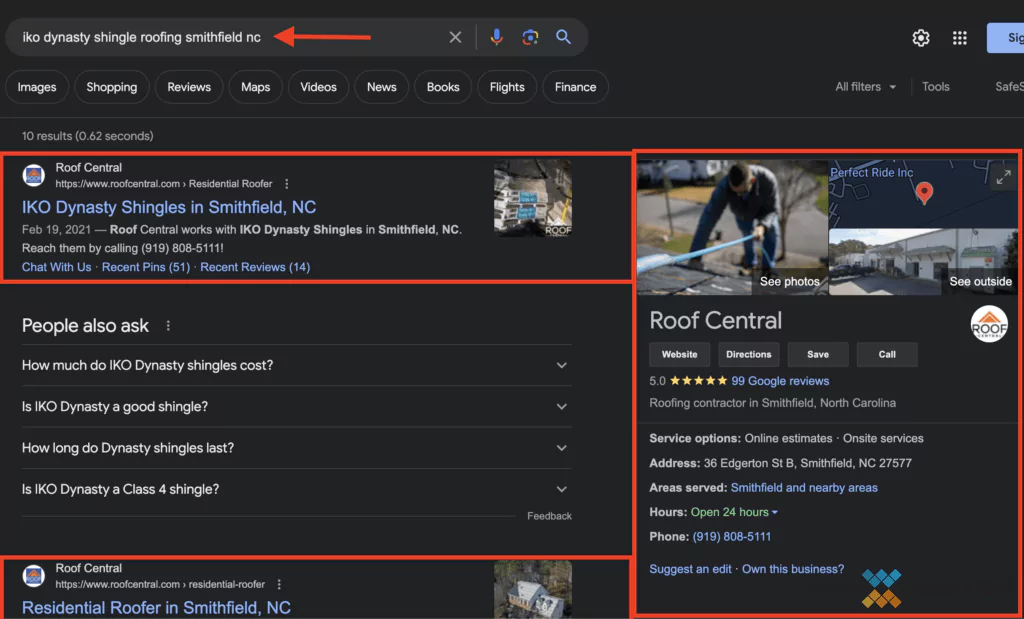Open the 99 Google reviews link

tap(780, 381)
